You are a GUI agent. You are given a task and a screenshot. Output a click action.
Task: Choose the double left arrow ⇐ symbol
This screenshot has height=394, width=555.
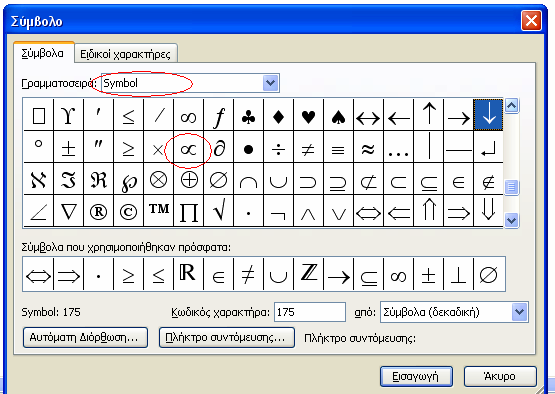point(399,211)
